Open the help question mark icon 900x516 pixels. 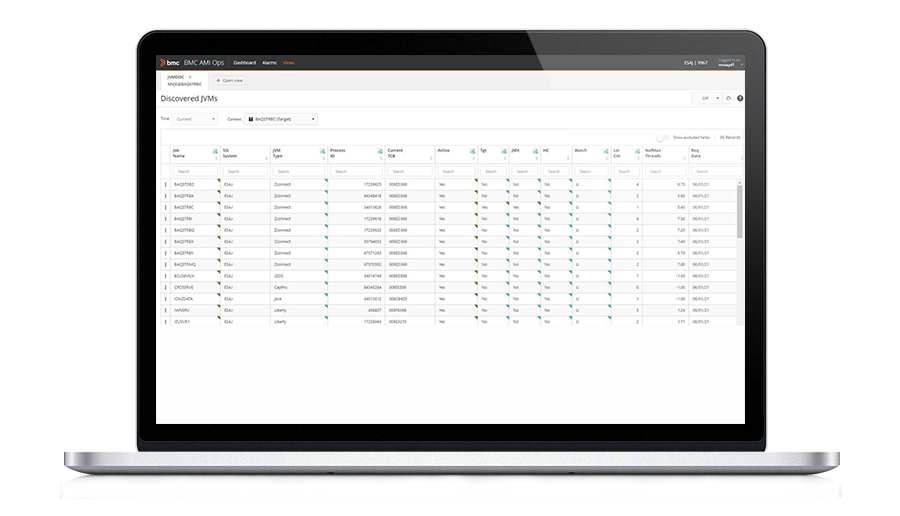(x=740, y=99)
